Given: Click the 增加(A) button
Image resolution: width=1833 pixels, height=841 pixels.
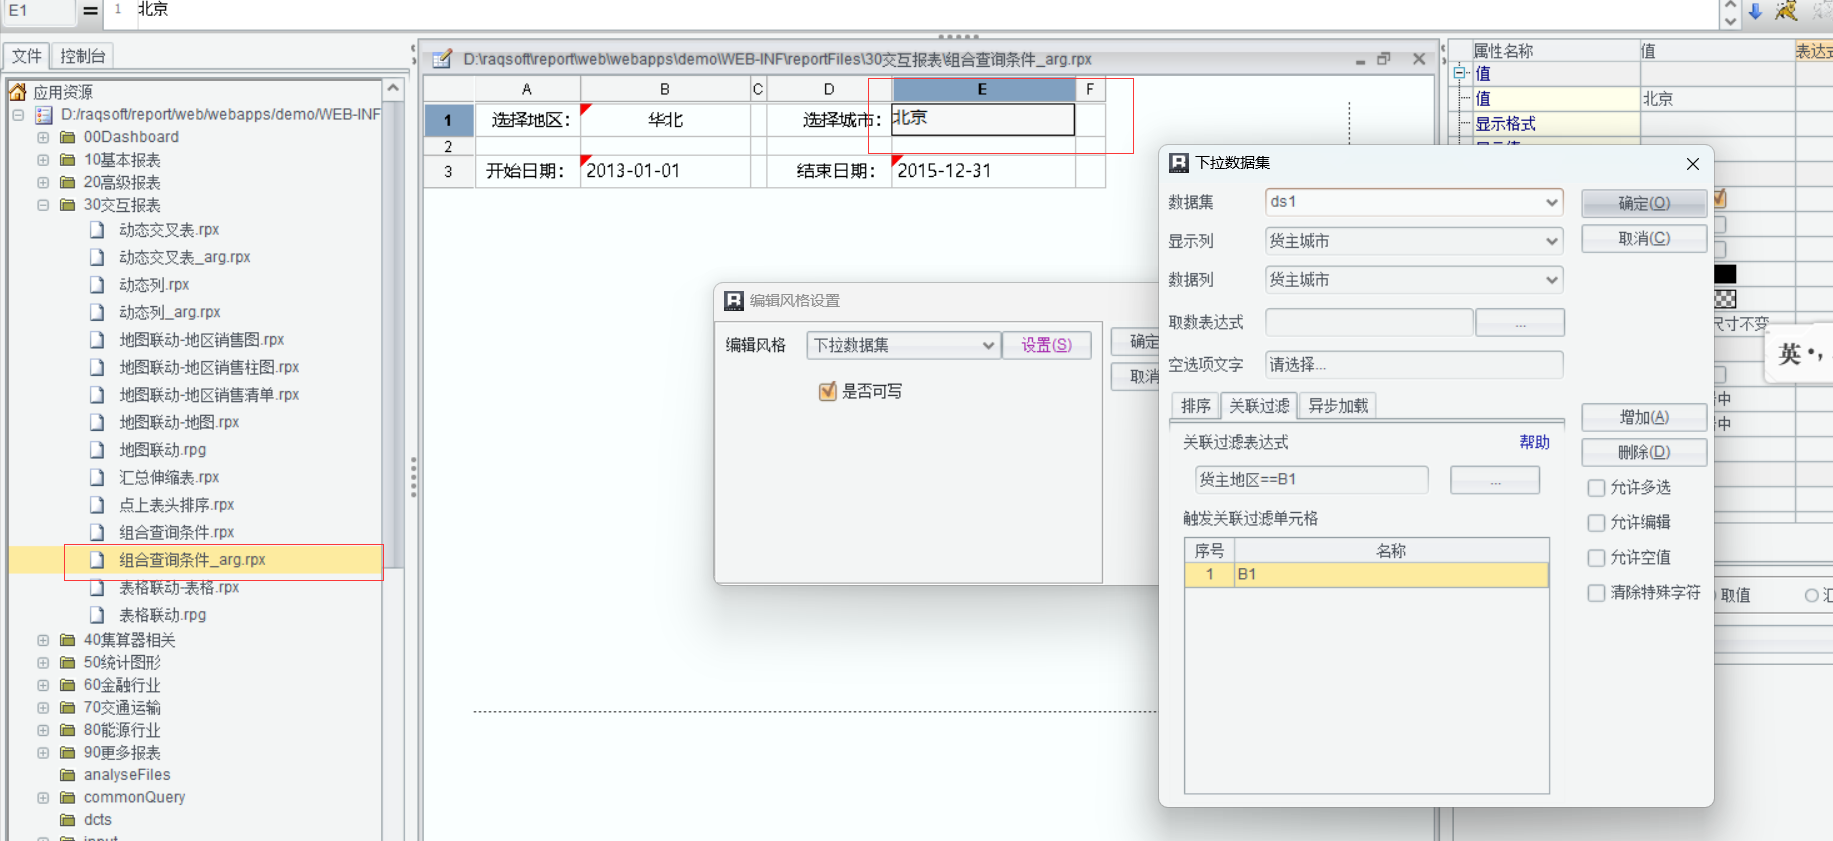Looking at the screenshot, I should pyautogui.click(x=1644, y=417).
